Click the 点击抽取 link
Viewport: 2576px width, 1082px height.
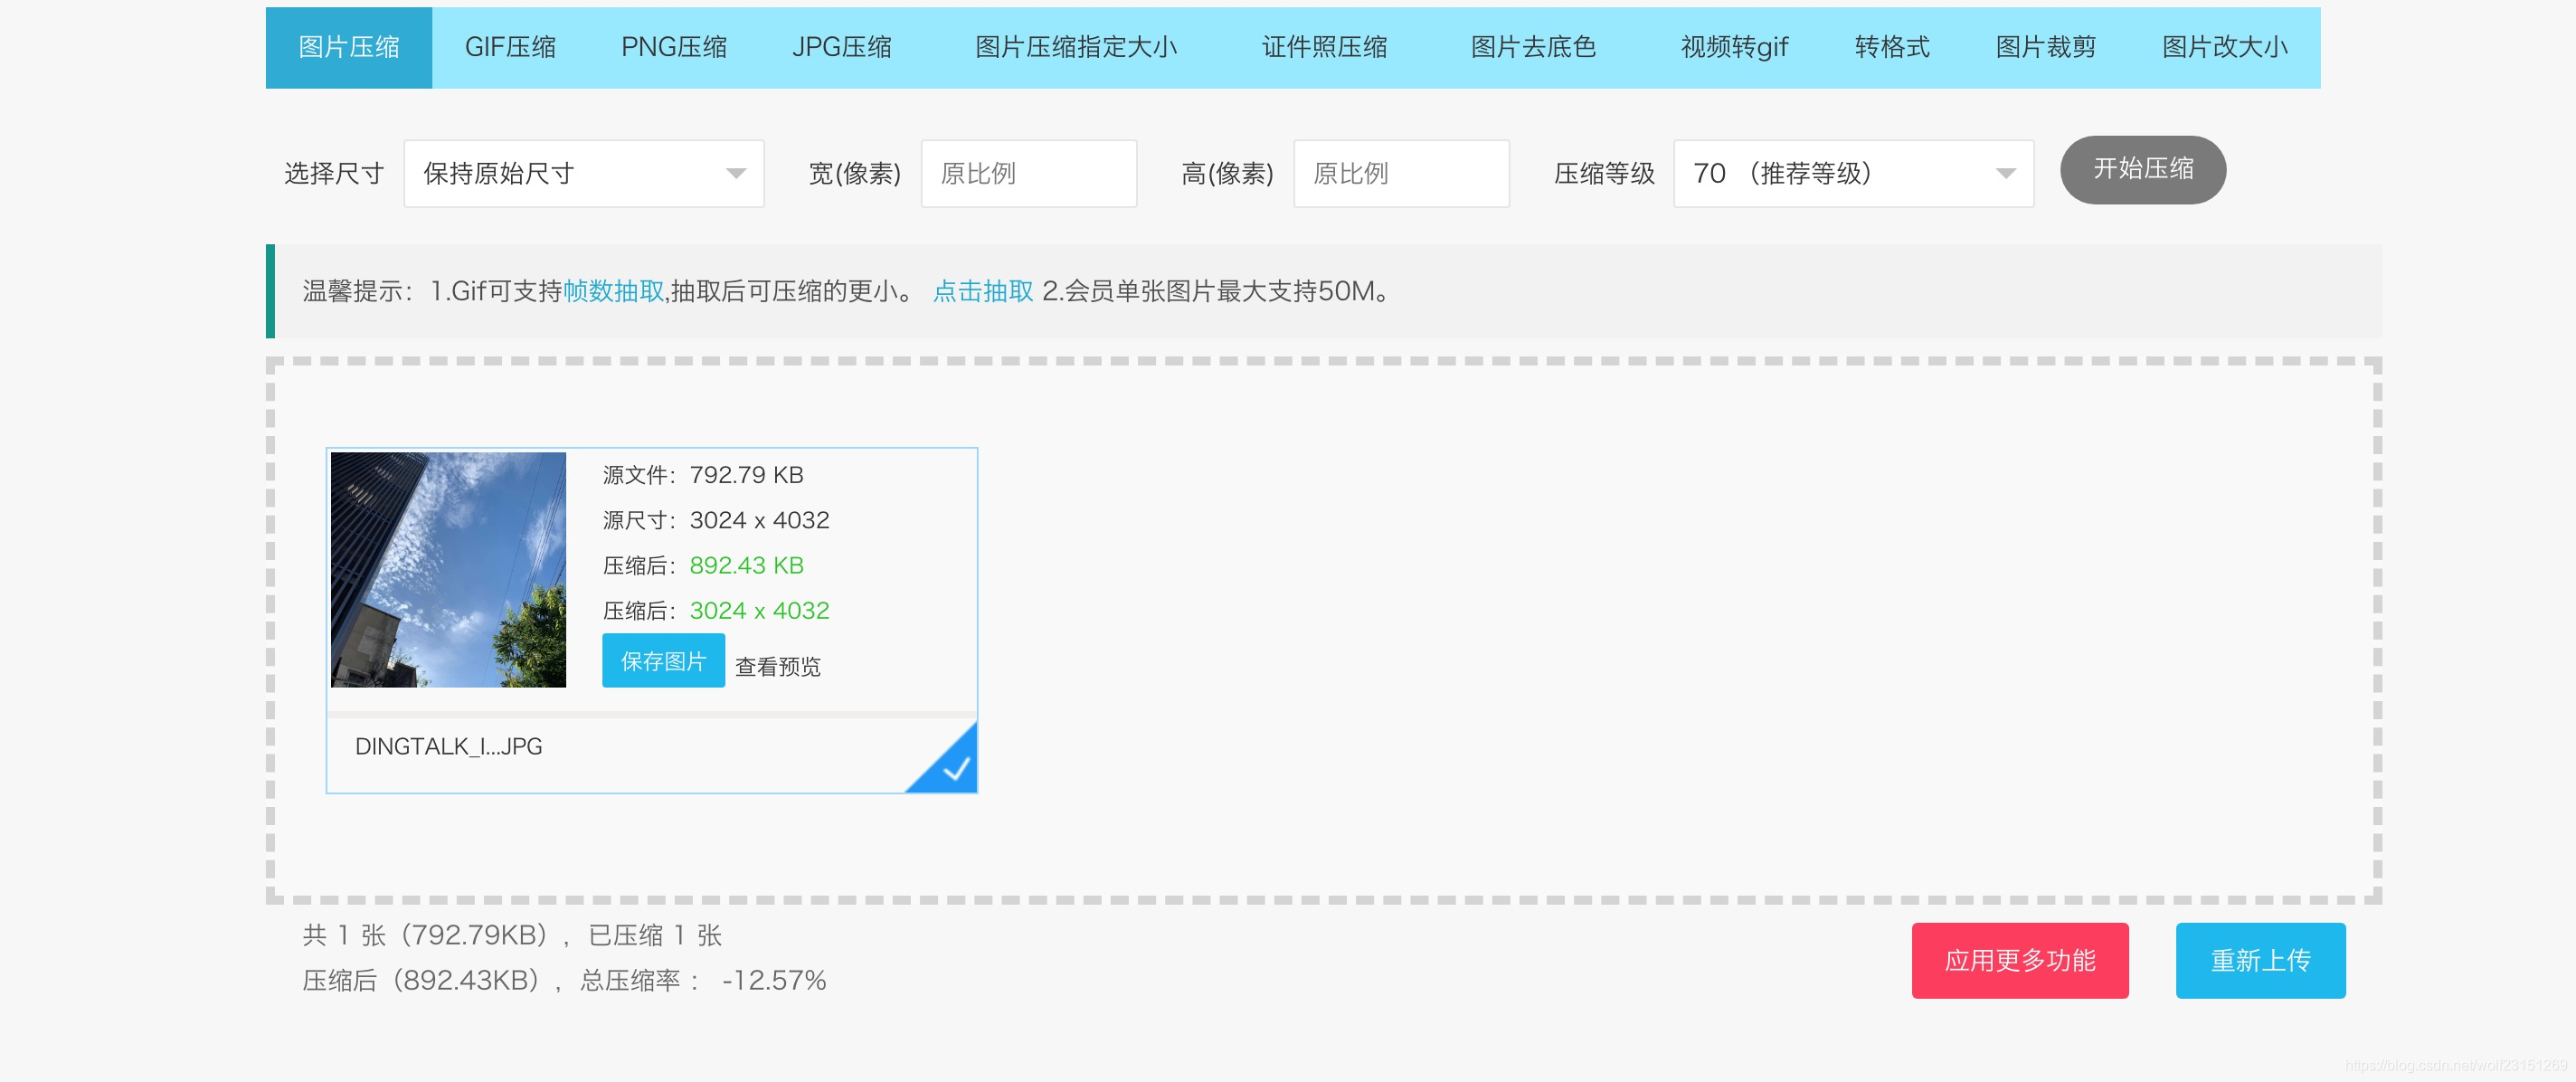tap(982, 291)
